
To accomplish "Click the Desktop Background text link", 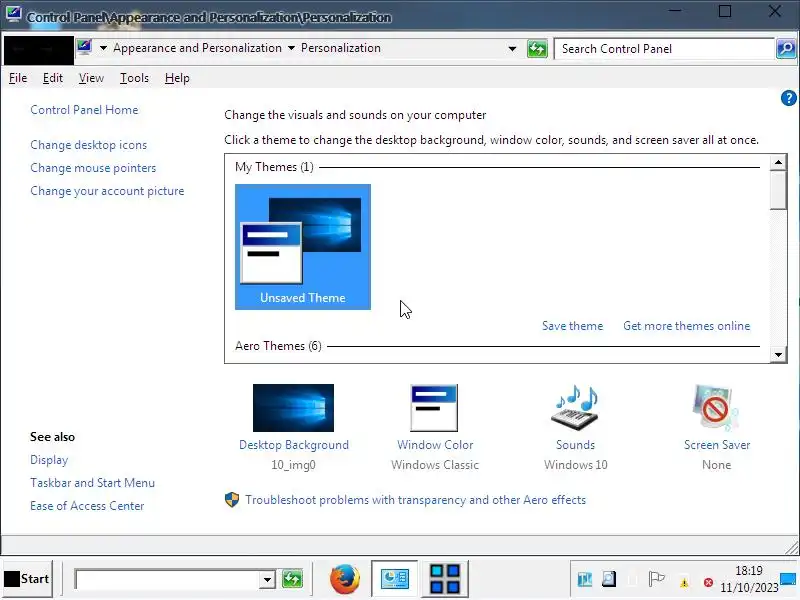I will pos(294,445).
